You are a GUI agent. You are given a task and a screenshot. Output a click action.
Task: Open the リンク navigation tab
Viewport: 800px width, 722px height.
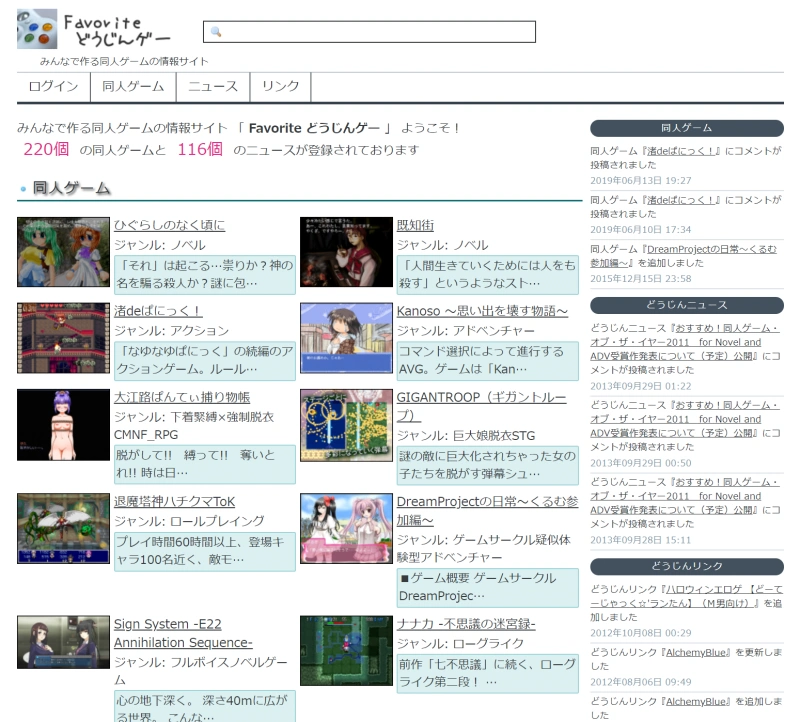[279, 87]
